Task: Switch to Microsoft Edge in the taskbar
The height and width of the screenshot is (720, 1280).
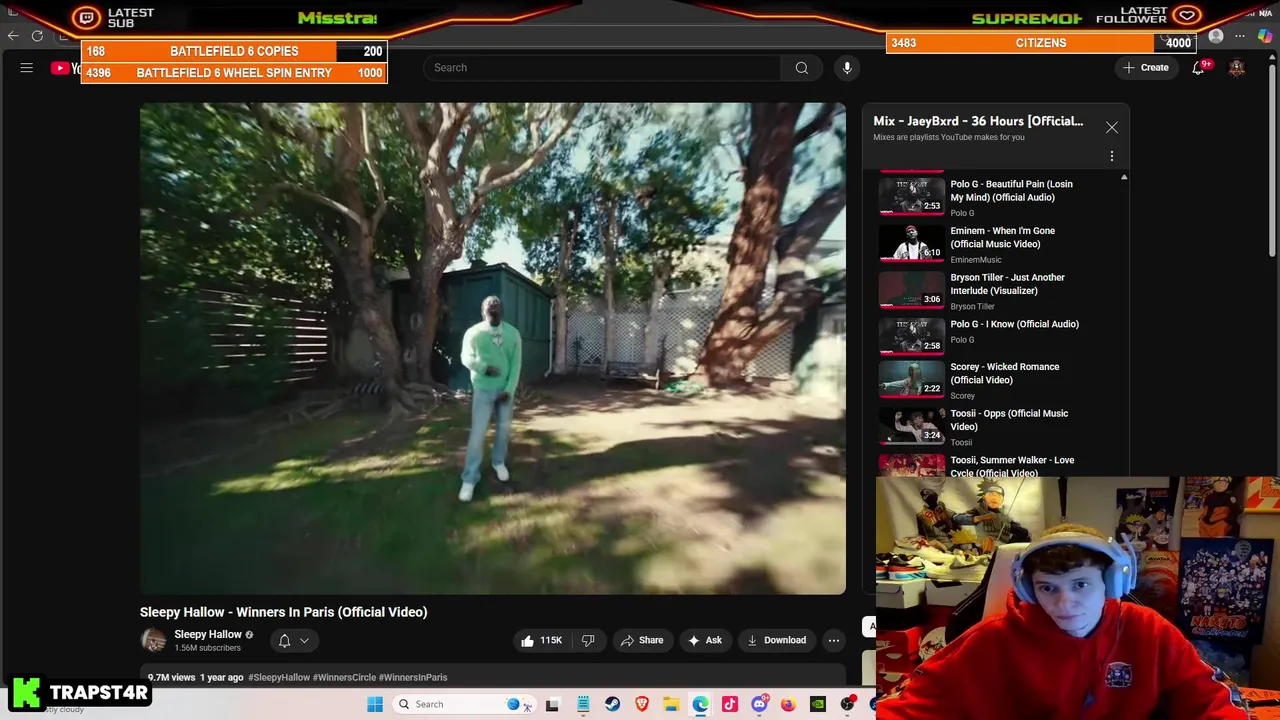Action: [x=700, y=704]
